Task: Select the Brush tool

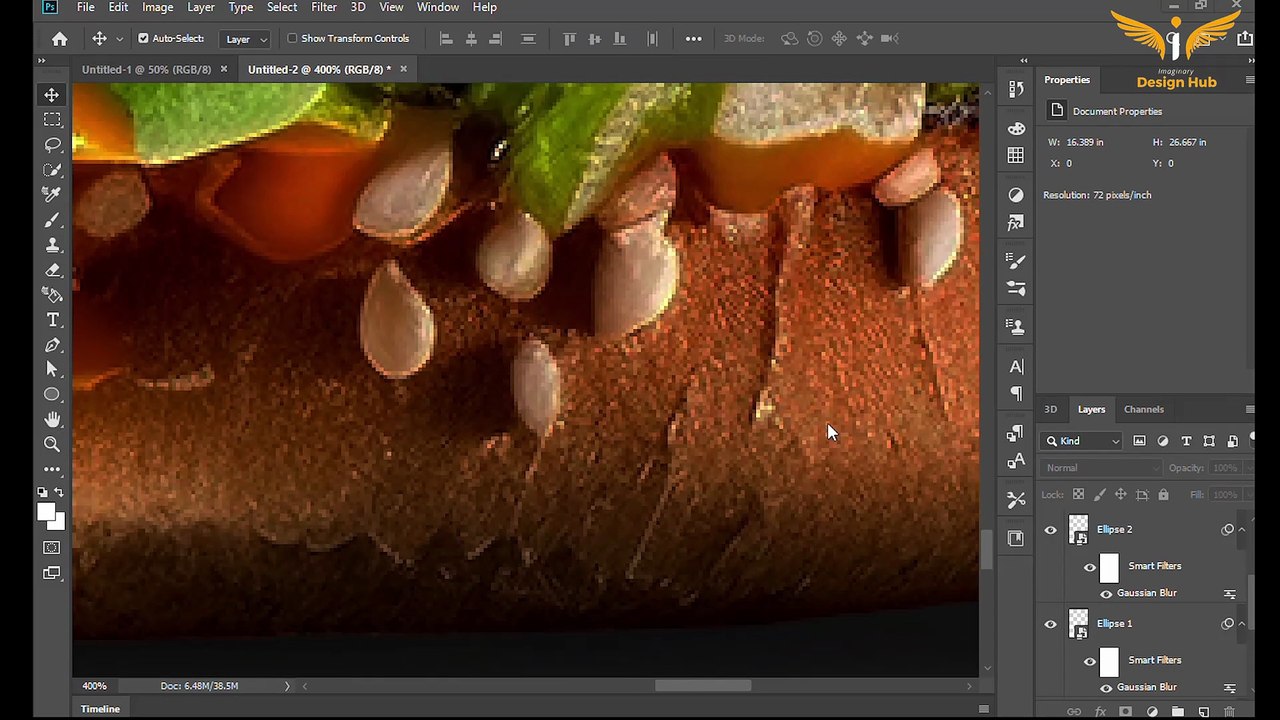Action: [x=52, y=220]
